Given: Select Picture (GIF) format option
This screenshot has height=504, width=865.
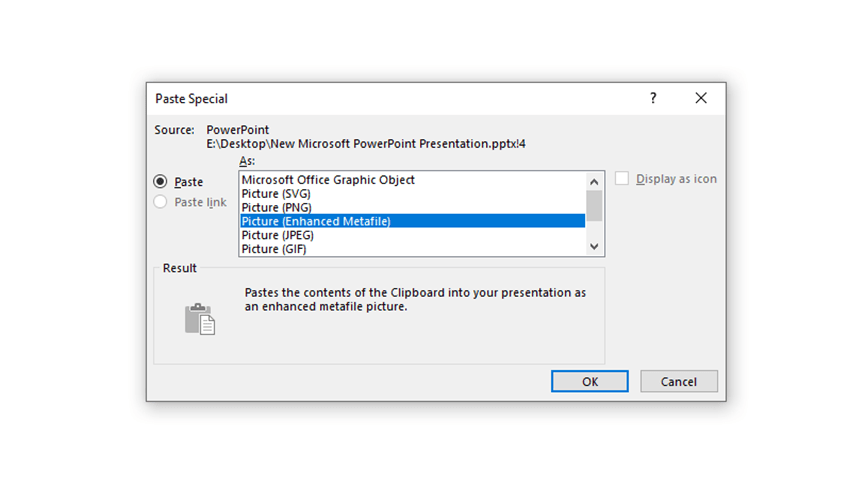Looking at the screenshot, I should pyautogui.click(x=413, y=249).
